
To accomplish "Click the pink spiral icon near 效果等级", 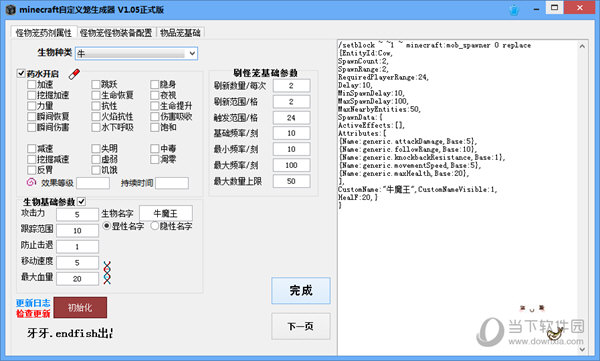I will click(x=31, y=182).
